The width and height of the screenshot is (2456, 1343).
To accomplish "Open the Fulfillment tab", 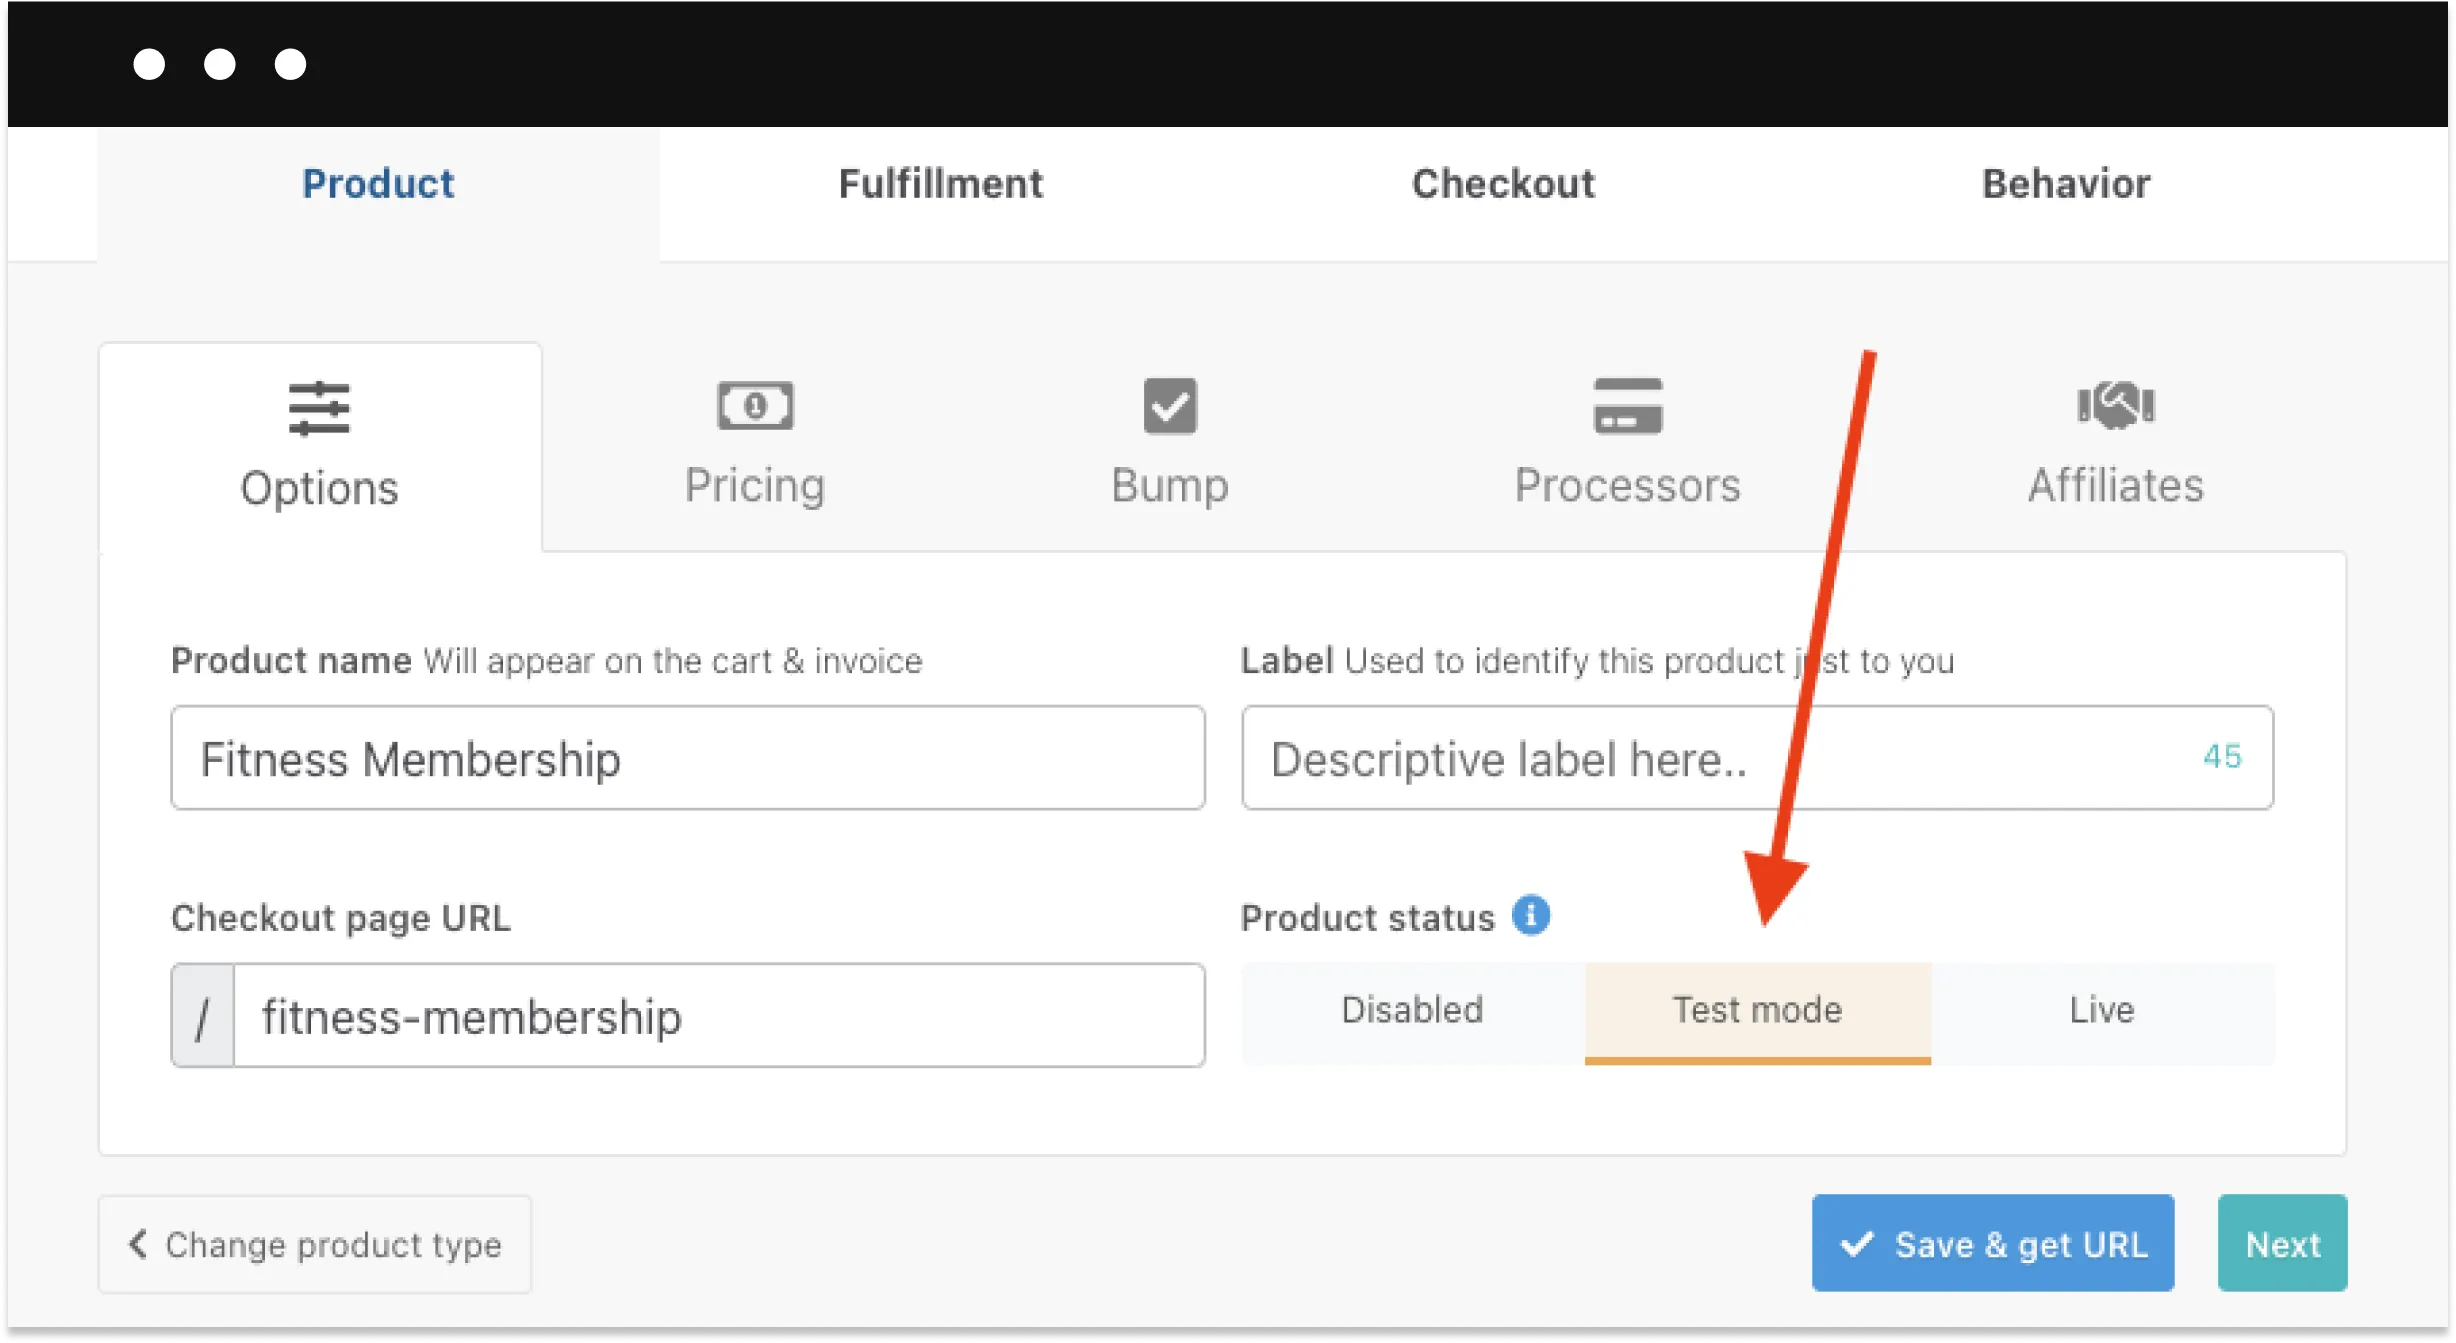I will click(x=941, y=184).
